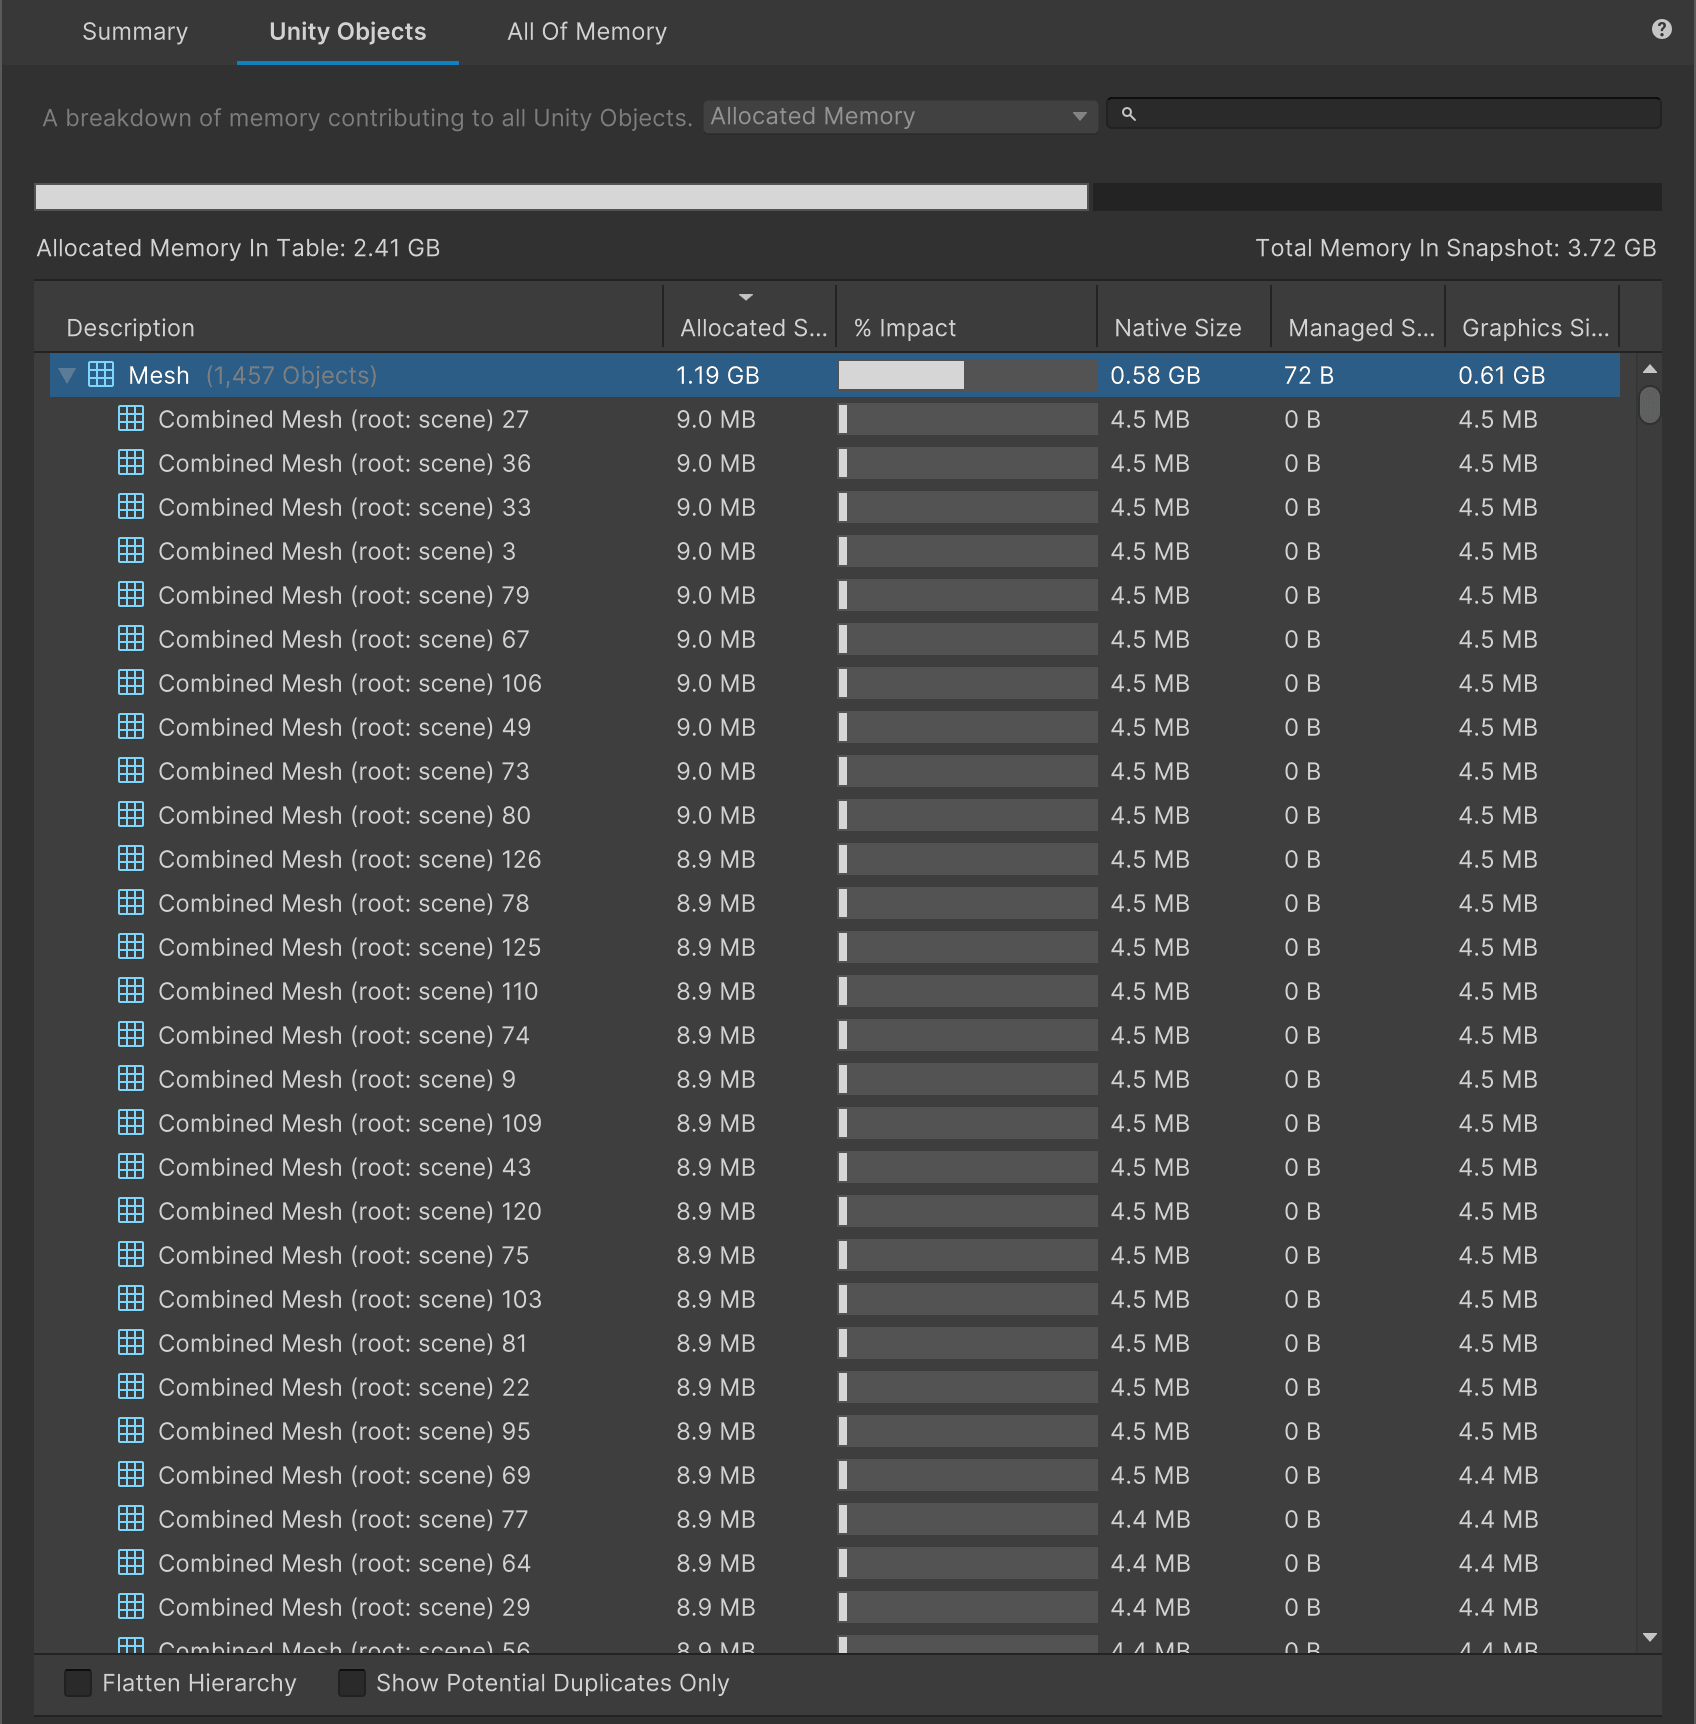Click mesh icon beside Combined Mesh 109

131,1123
